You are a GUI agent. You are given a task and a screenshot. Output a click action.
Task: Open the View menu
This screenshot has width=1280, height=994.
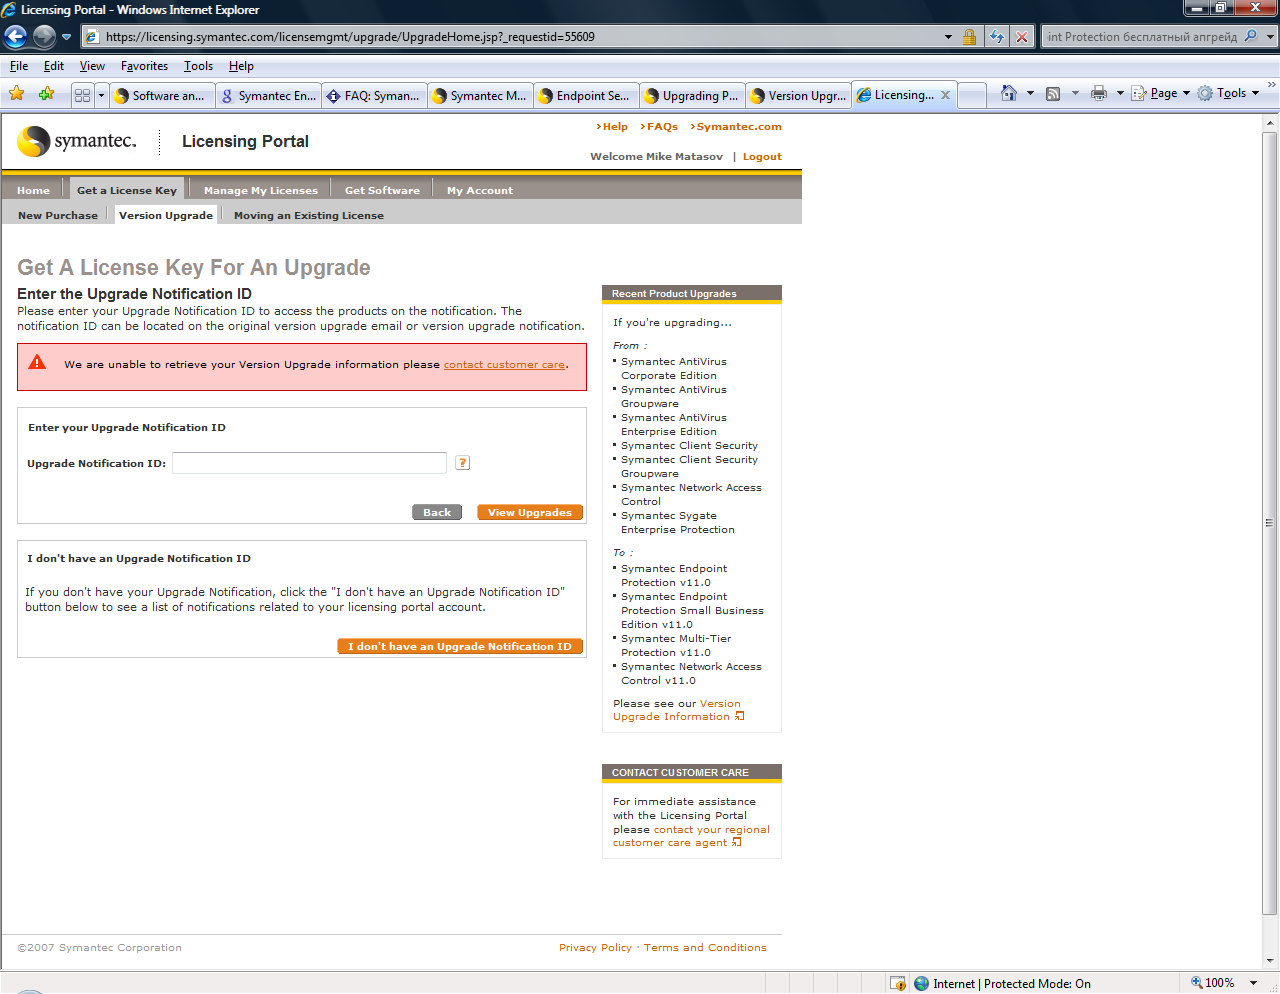click(x=92, y=66)
